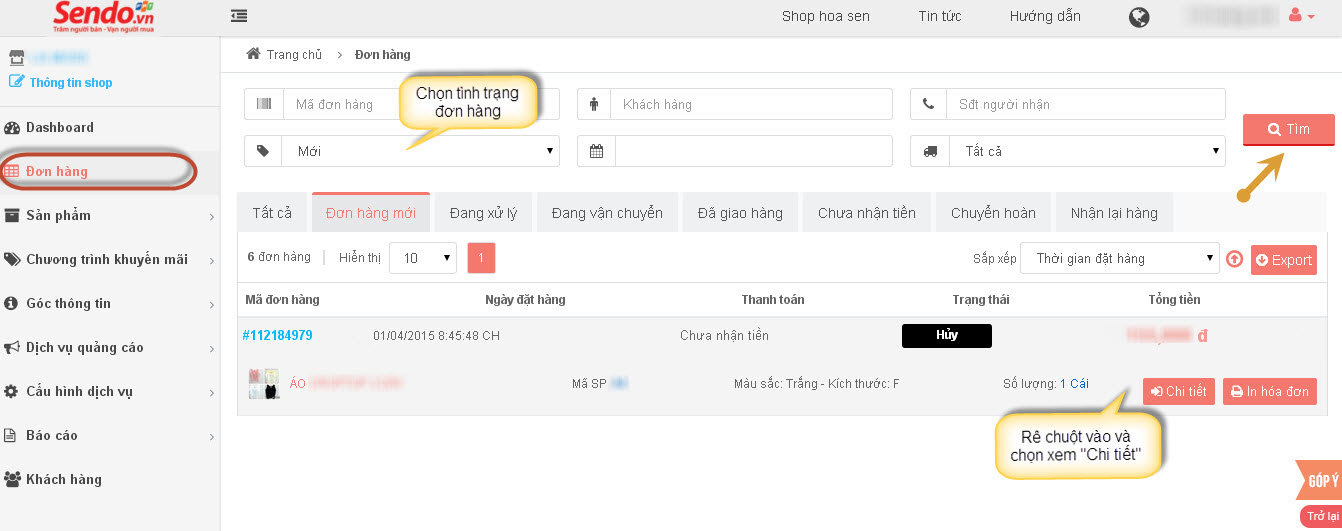Image resolution: width=1342 pixels, height=531 pixels.
Task: Click the Báo cáo document icon
Action: (10, 435)
